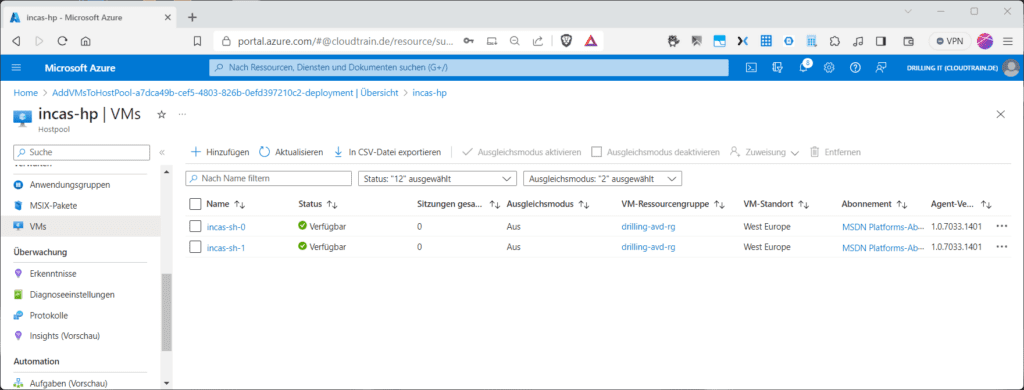Open a new browser tab
The width and height of the screenshot is (1024, 390).
point(192,18)
